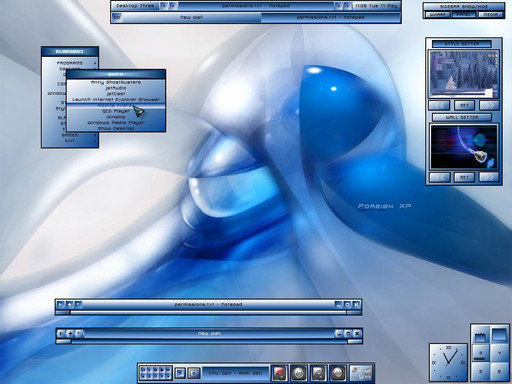Open the analog clock widget
The width and height of the screenshot is (512, 384).
point(448,363)
